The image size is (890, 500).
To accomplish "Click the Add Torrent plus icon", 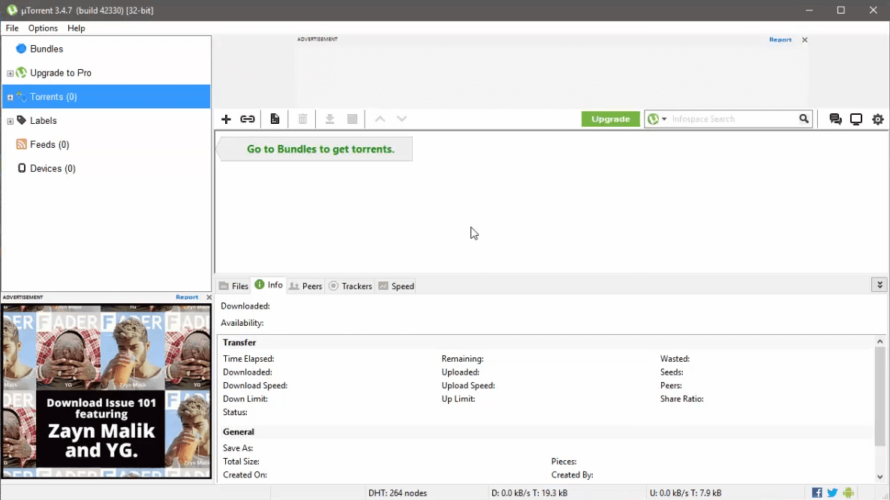I will pyautogui.click(x=226, y=119).
